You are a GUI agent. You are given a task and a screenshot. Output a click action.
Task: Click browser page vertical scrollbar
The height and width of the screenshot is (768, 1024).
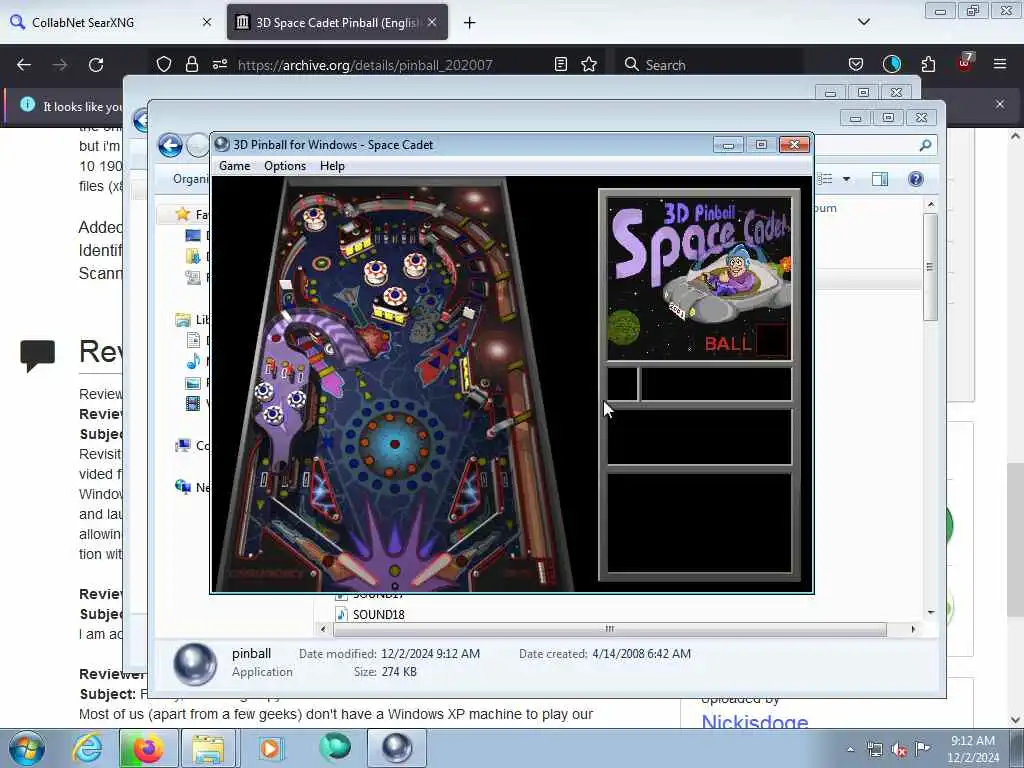coord(1015,539)
